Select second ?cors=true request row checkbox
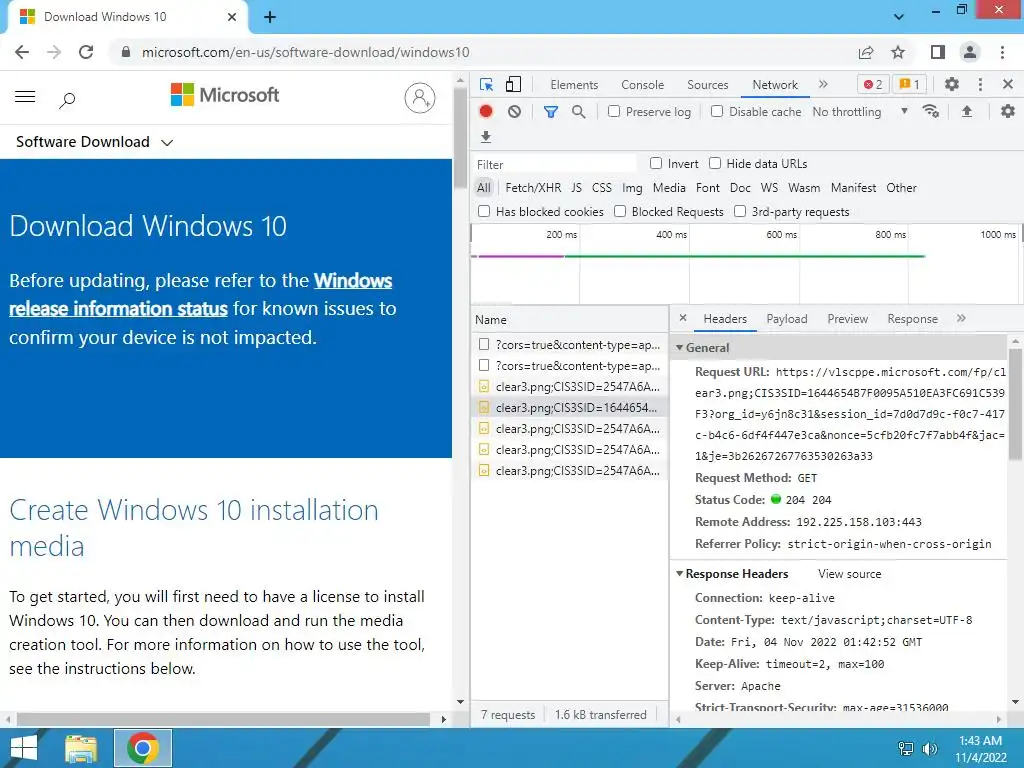The image size is (1024, 768). [x=484, y=365]
